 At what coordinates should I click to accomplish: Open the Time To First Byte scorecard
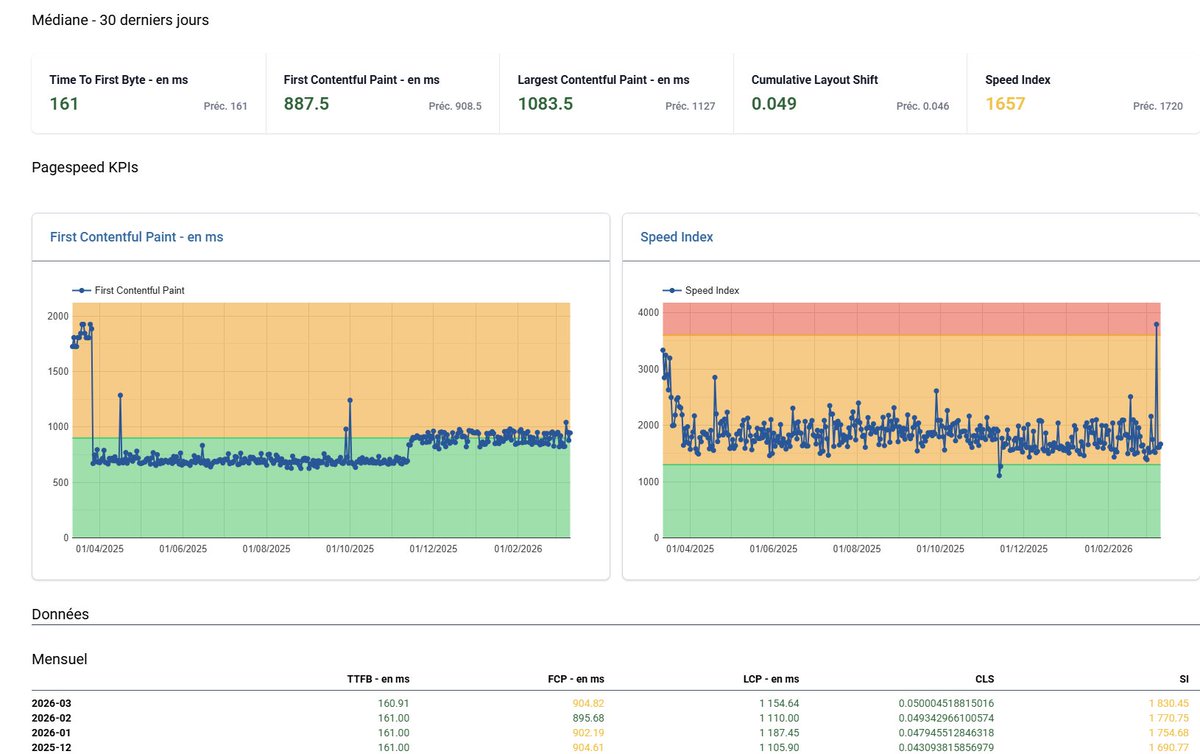[149, 93]
